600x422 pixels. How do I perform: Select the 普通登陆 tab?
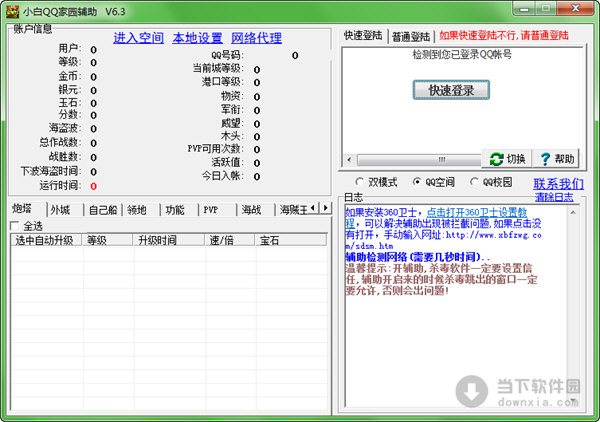click(411, 37)
